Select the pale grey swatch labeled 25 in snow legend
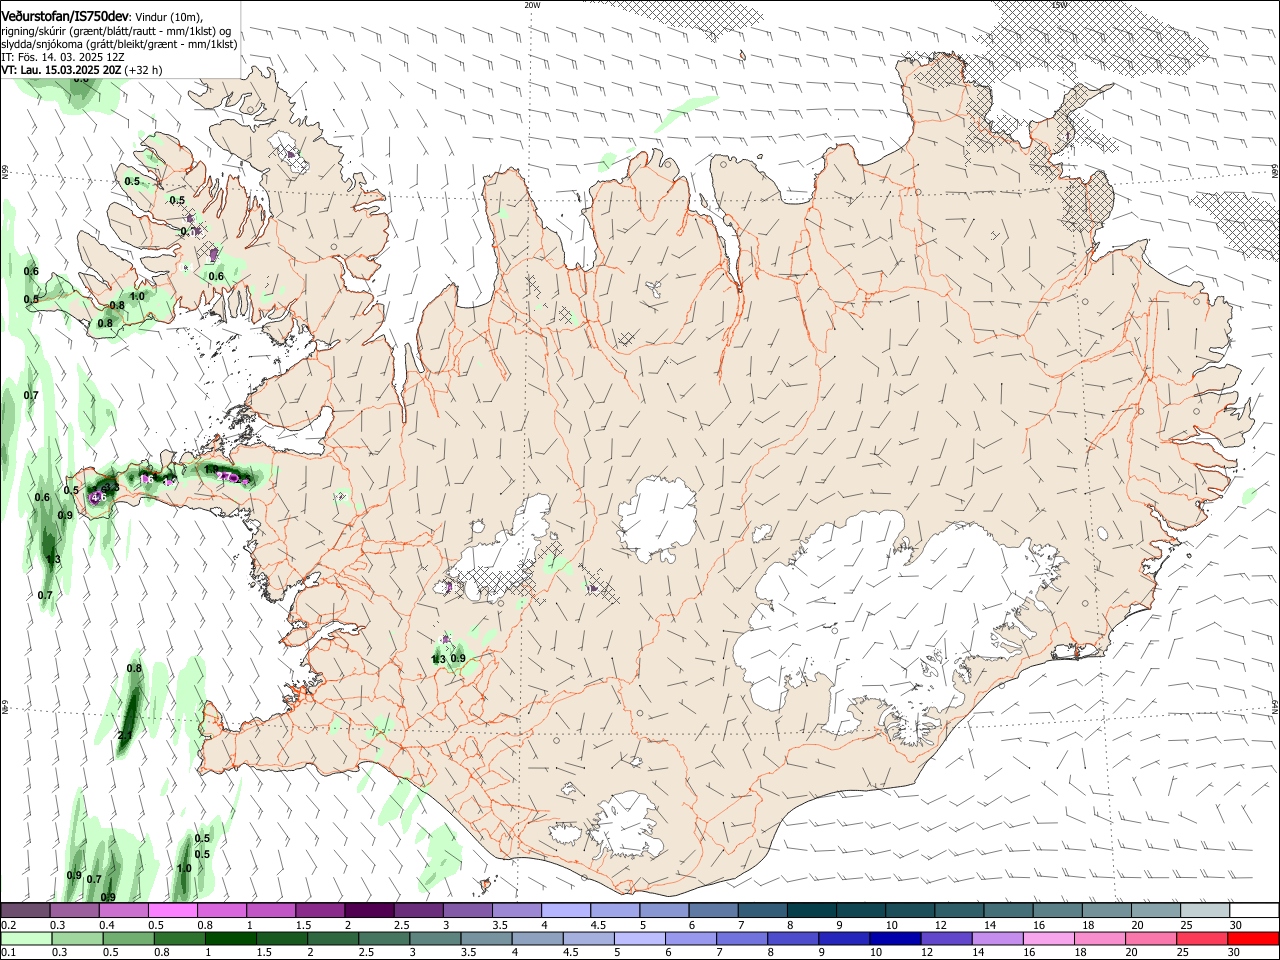The width and height of the screenshot is (1280, 960). 1204,911
